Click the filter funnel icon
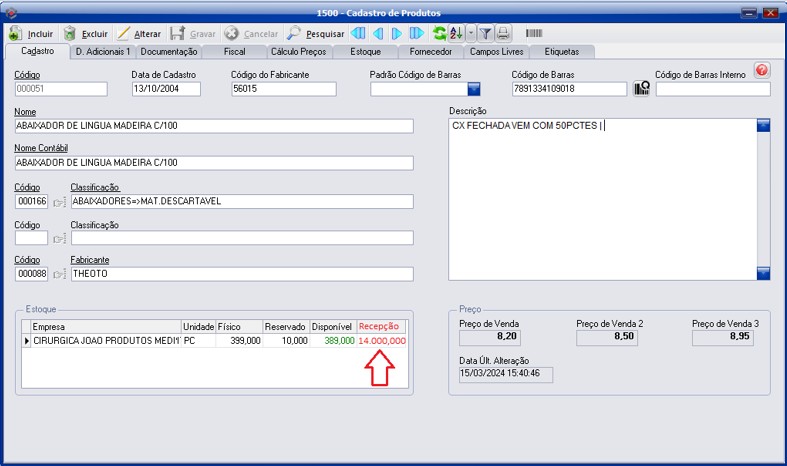 pos(485,34)
